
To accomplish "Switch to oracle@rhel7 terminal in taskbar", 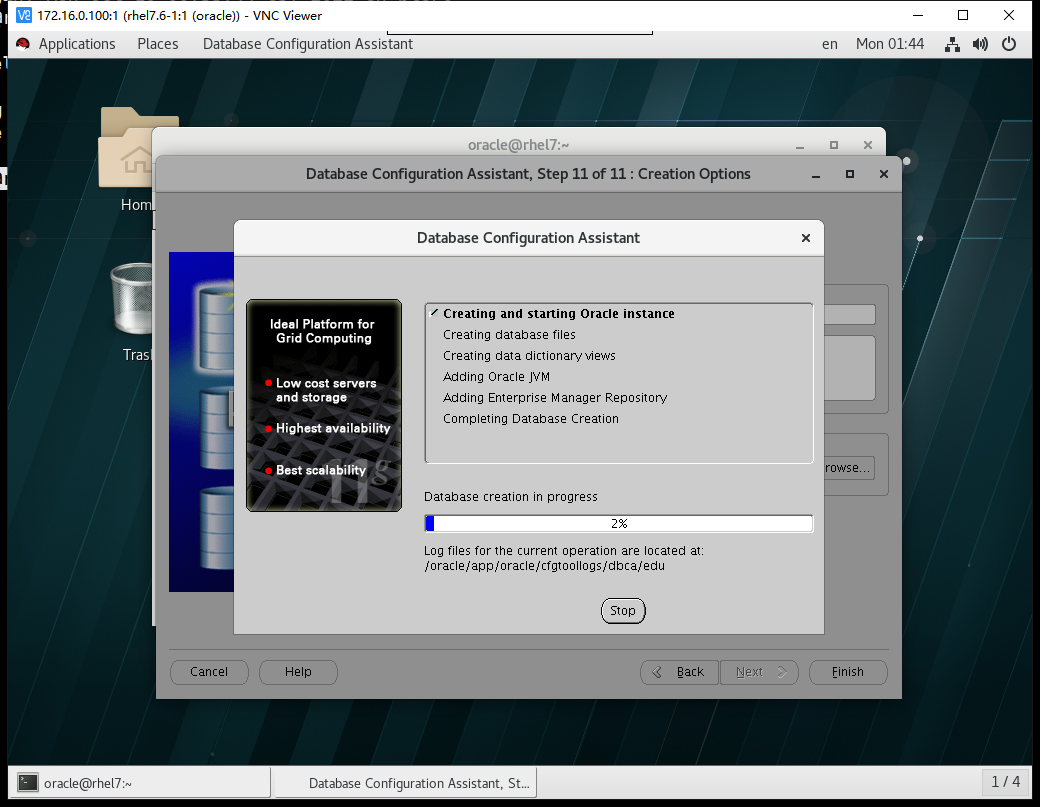I will [x=141, y=782].
